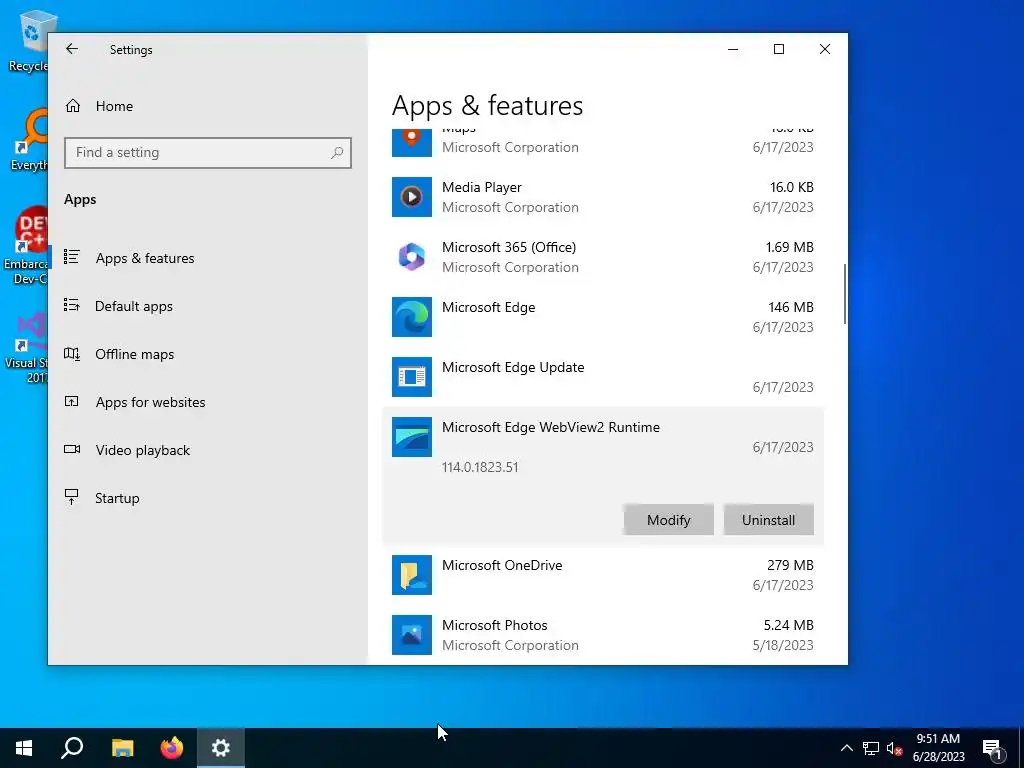The width and height of the screenshot is (1024, 768).
Task: Select the Microsoft Edge Update app icon
Action: [411, 377]
